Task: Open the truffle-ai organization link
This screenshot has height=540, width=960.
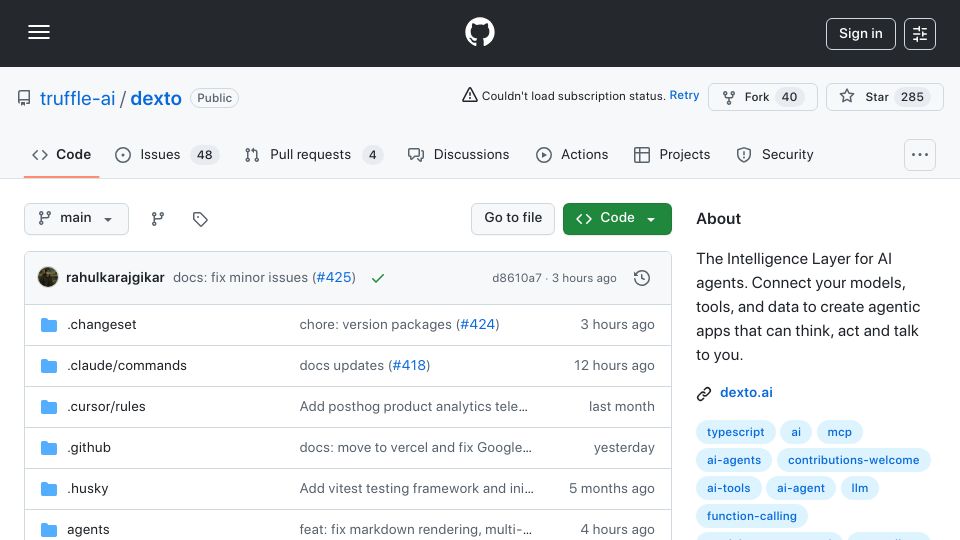Action: point(77,98)
